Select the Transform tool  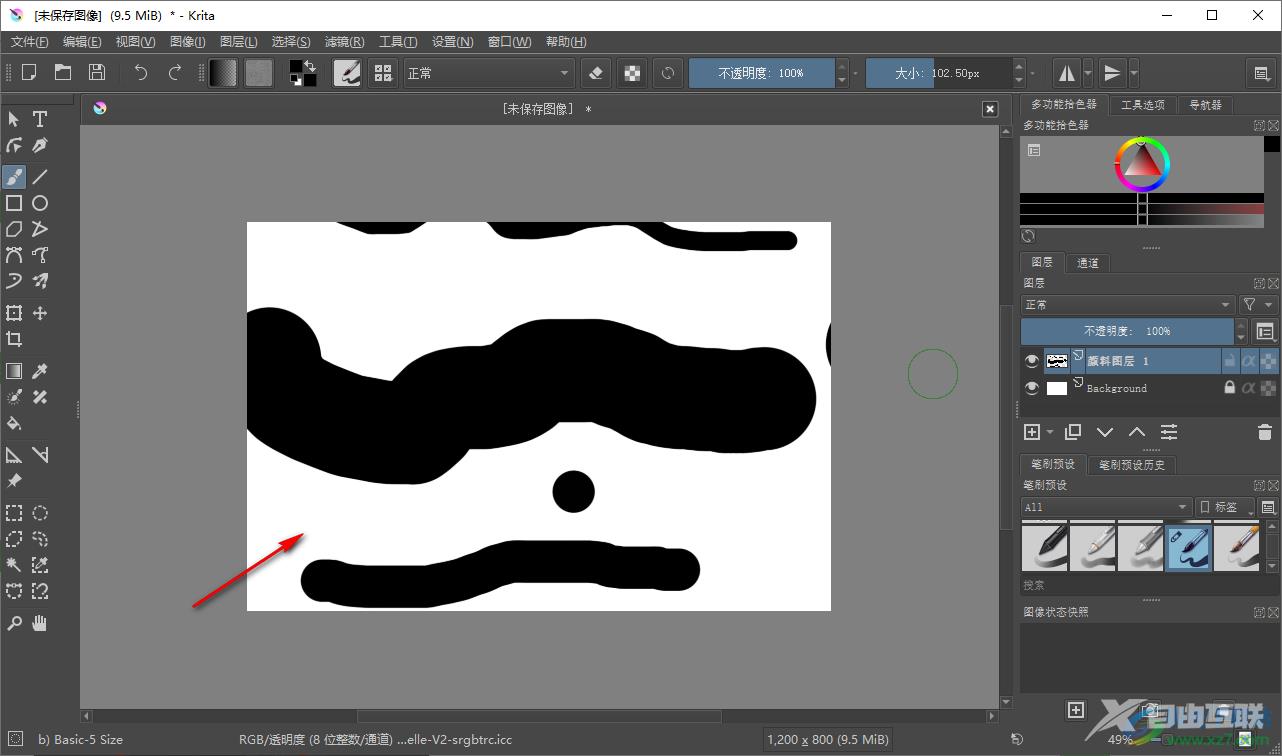pos(14,313)
